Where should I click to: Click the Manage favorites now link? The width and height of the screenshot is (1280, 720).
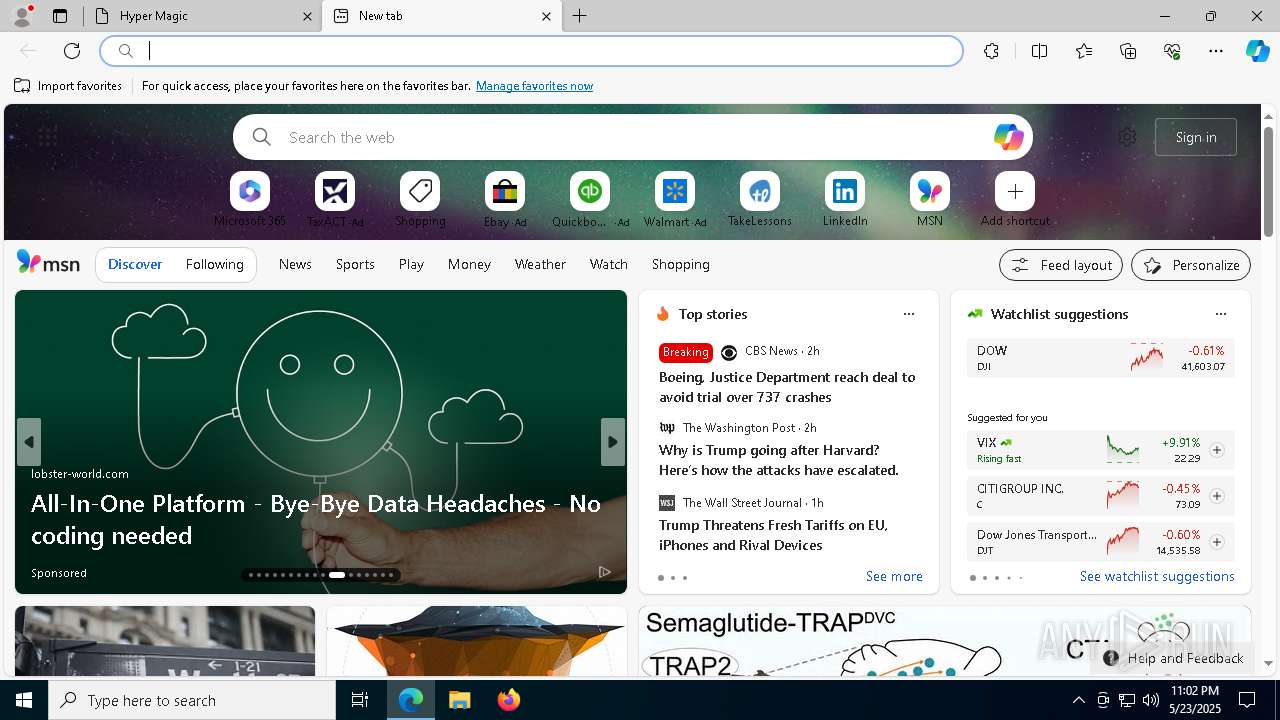(534, 86)
